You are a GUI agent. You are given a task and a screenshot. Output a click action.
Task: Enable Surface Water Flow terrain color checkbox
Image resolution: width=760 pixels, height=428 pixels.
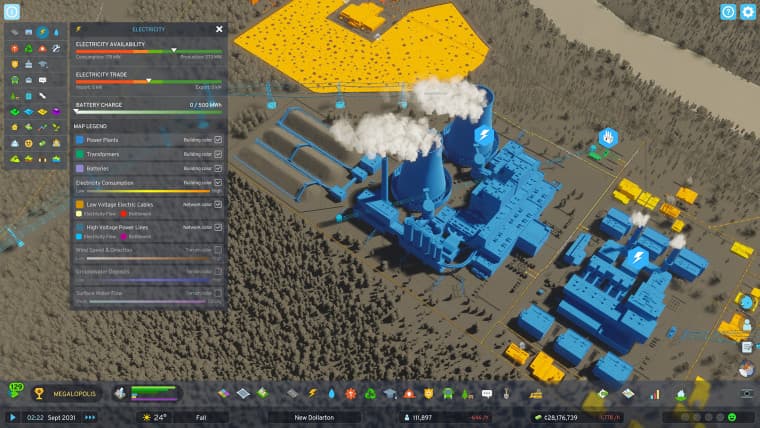click(218, 293)
